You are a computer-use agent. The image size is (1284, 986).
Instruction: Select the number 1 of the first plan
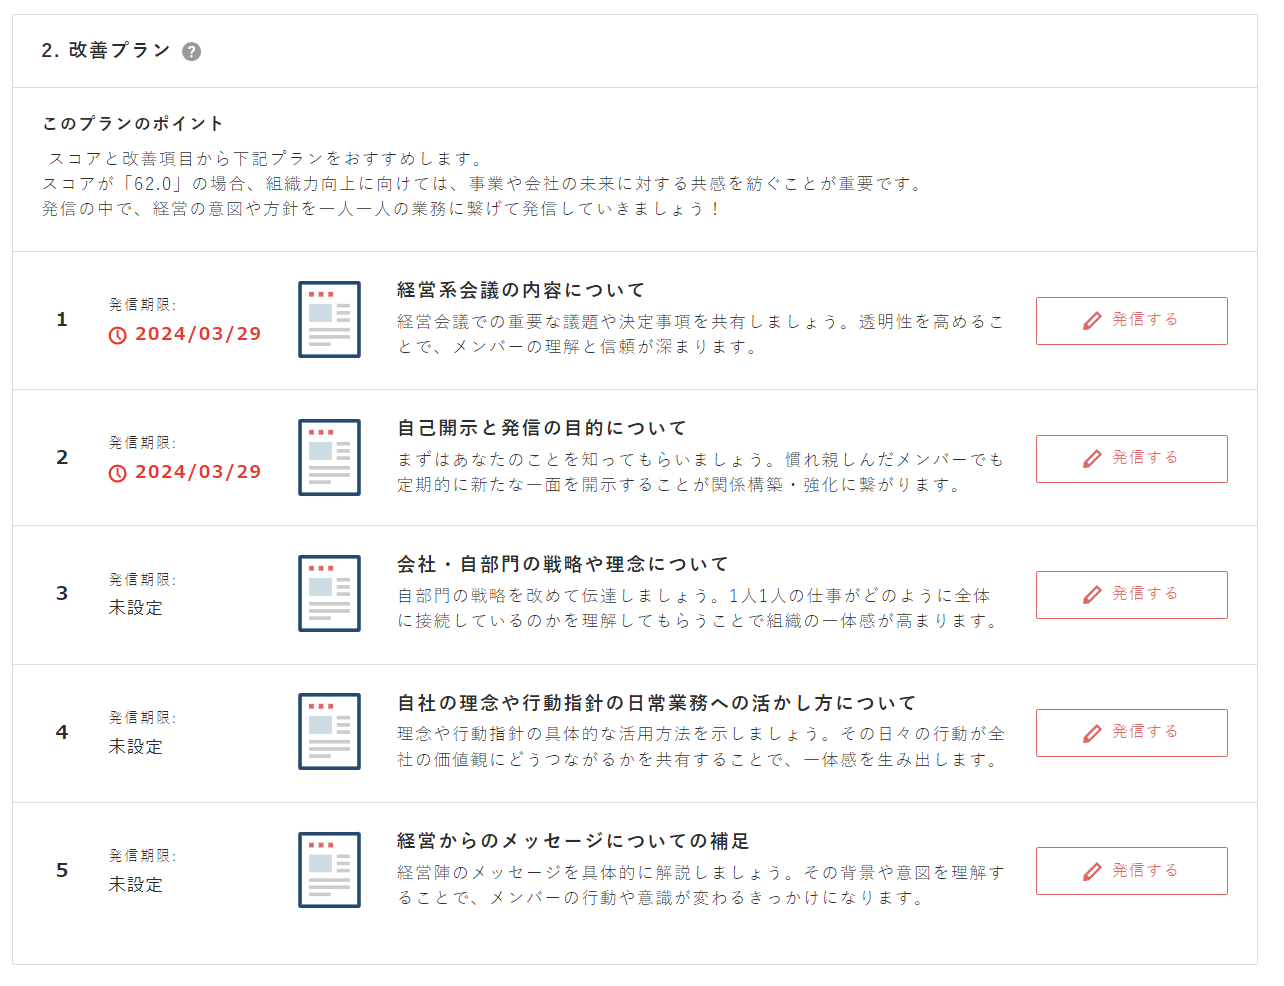(62, 320)
